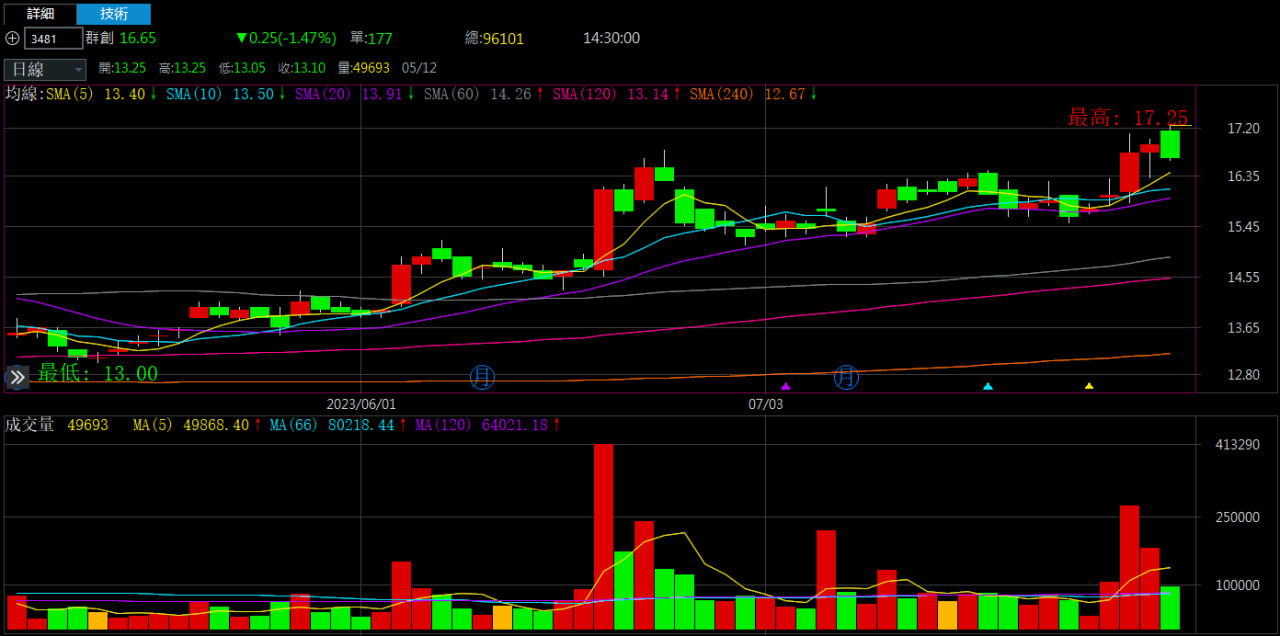Click the yellow triangle marker

pyautogui.click(x=1089, y=386)
